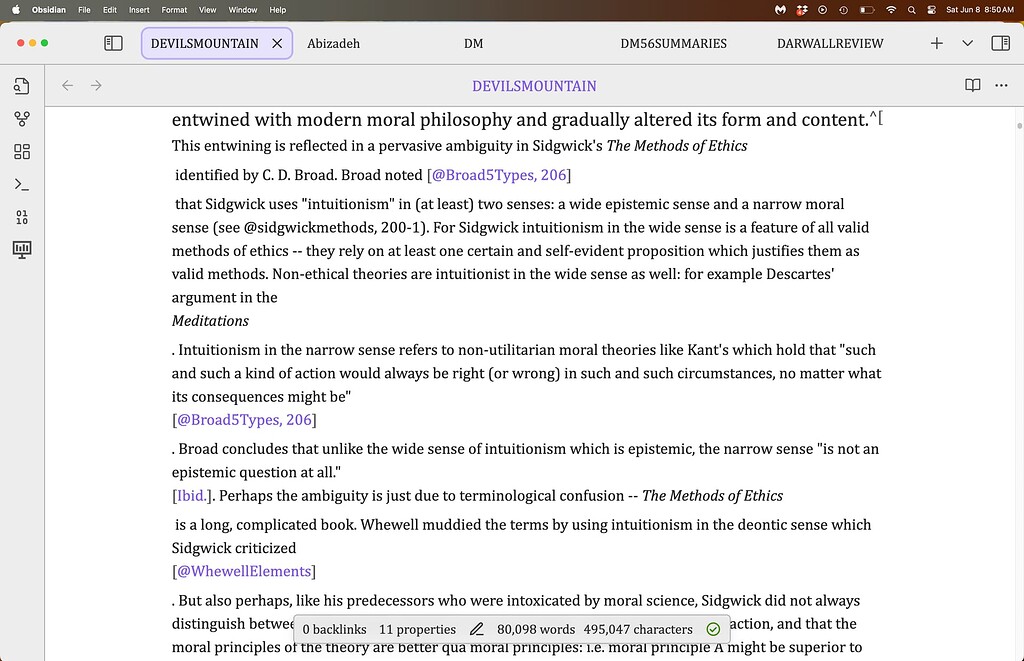The height and width of the screenshot is (661, 1024).
Task: Open the graph view from the sidebar
Action: tap(21, 118)
